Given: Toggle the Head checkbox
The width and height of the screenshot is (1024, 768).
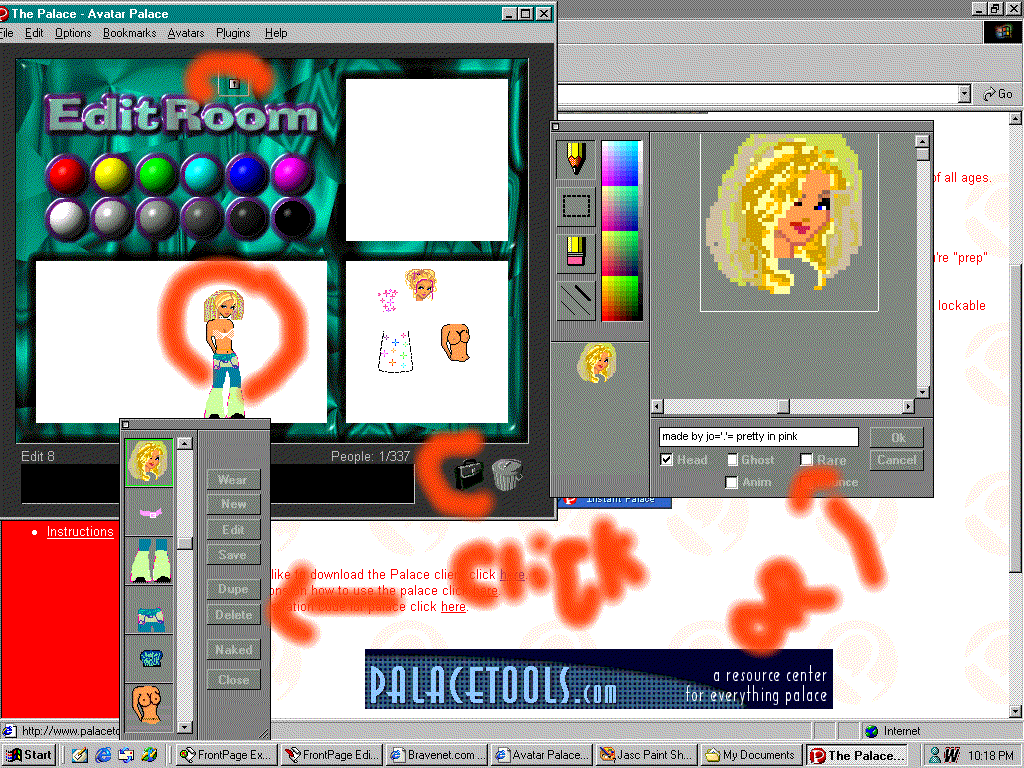Looking at the screenshot, I should point(666,460).
